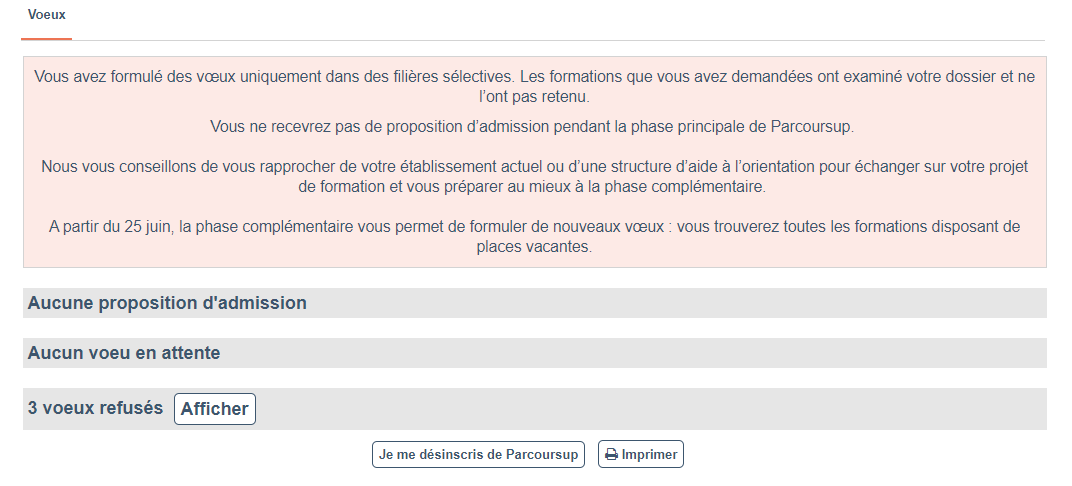Print the page using Imprimer
Screen dimensions: 1072x486
tap(641, 455)
